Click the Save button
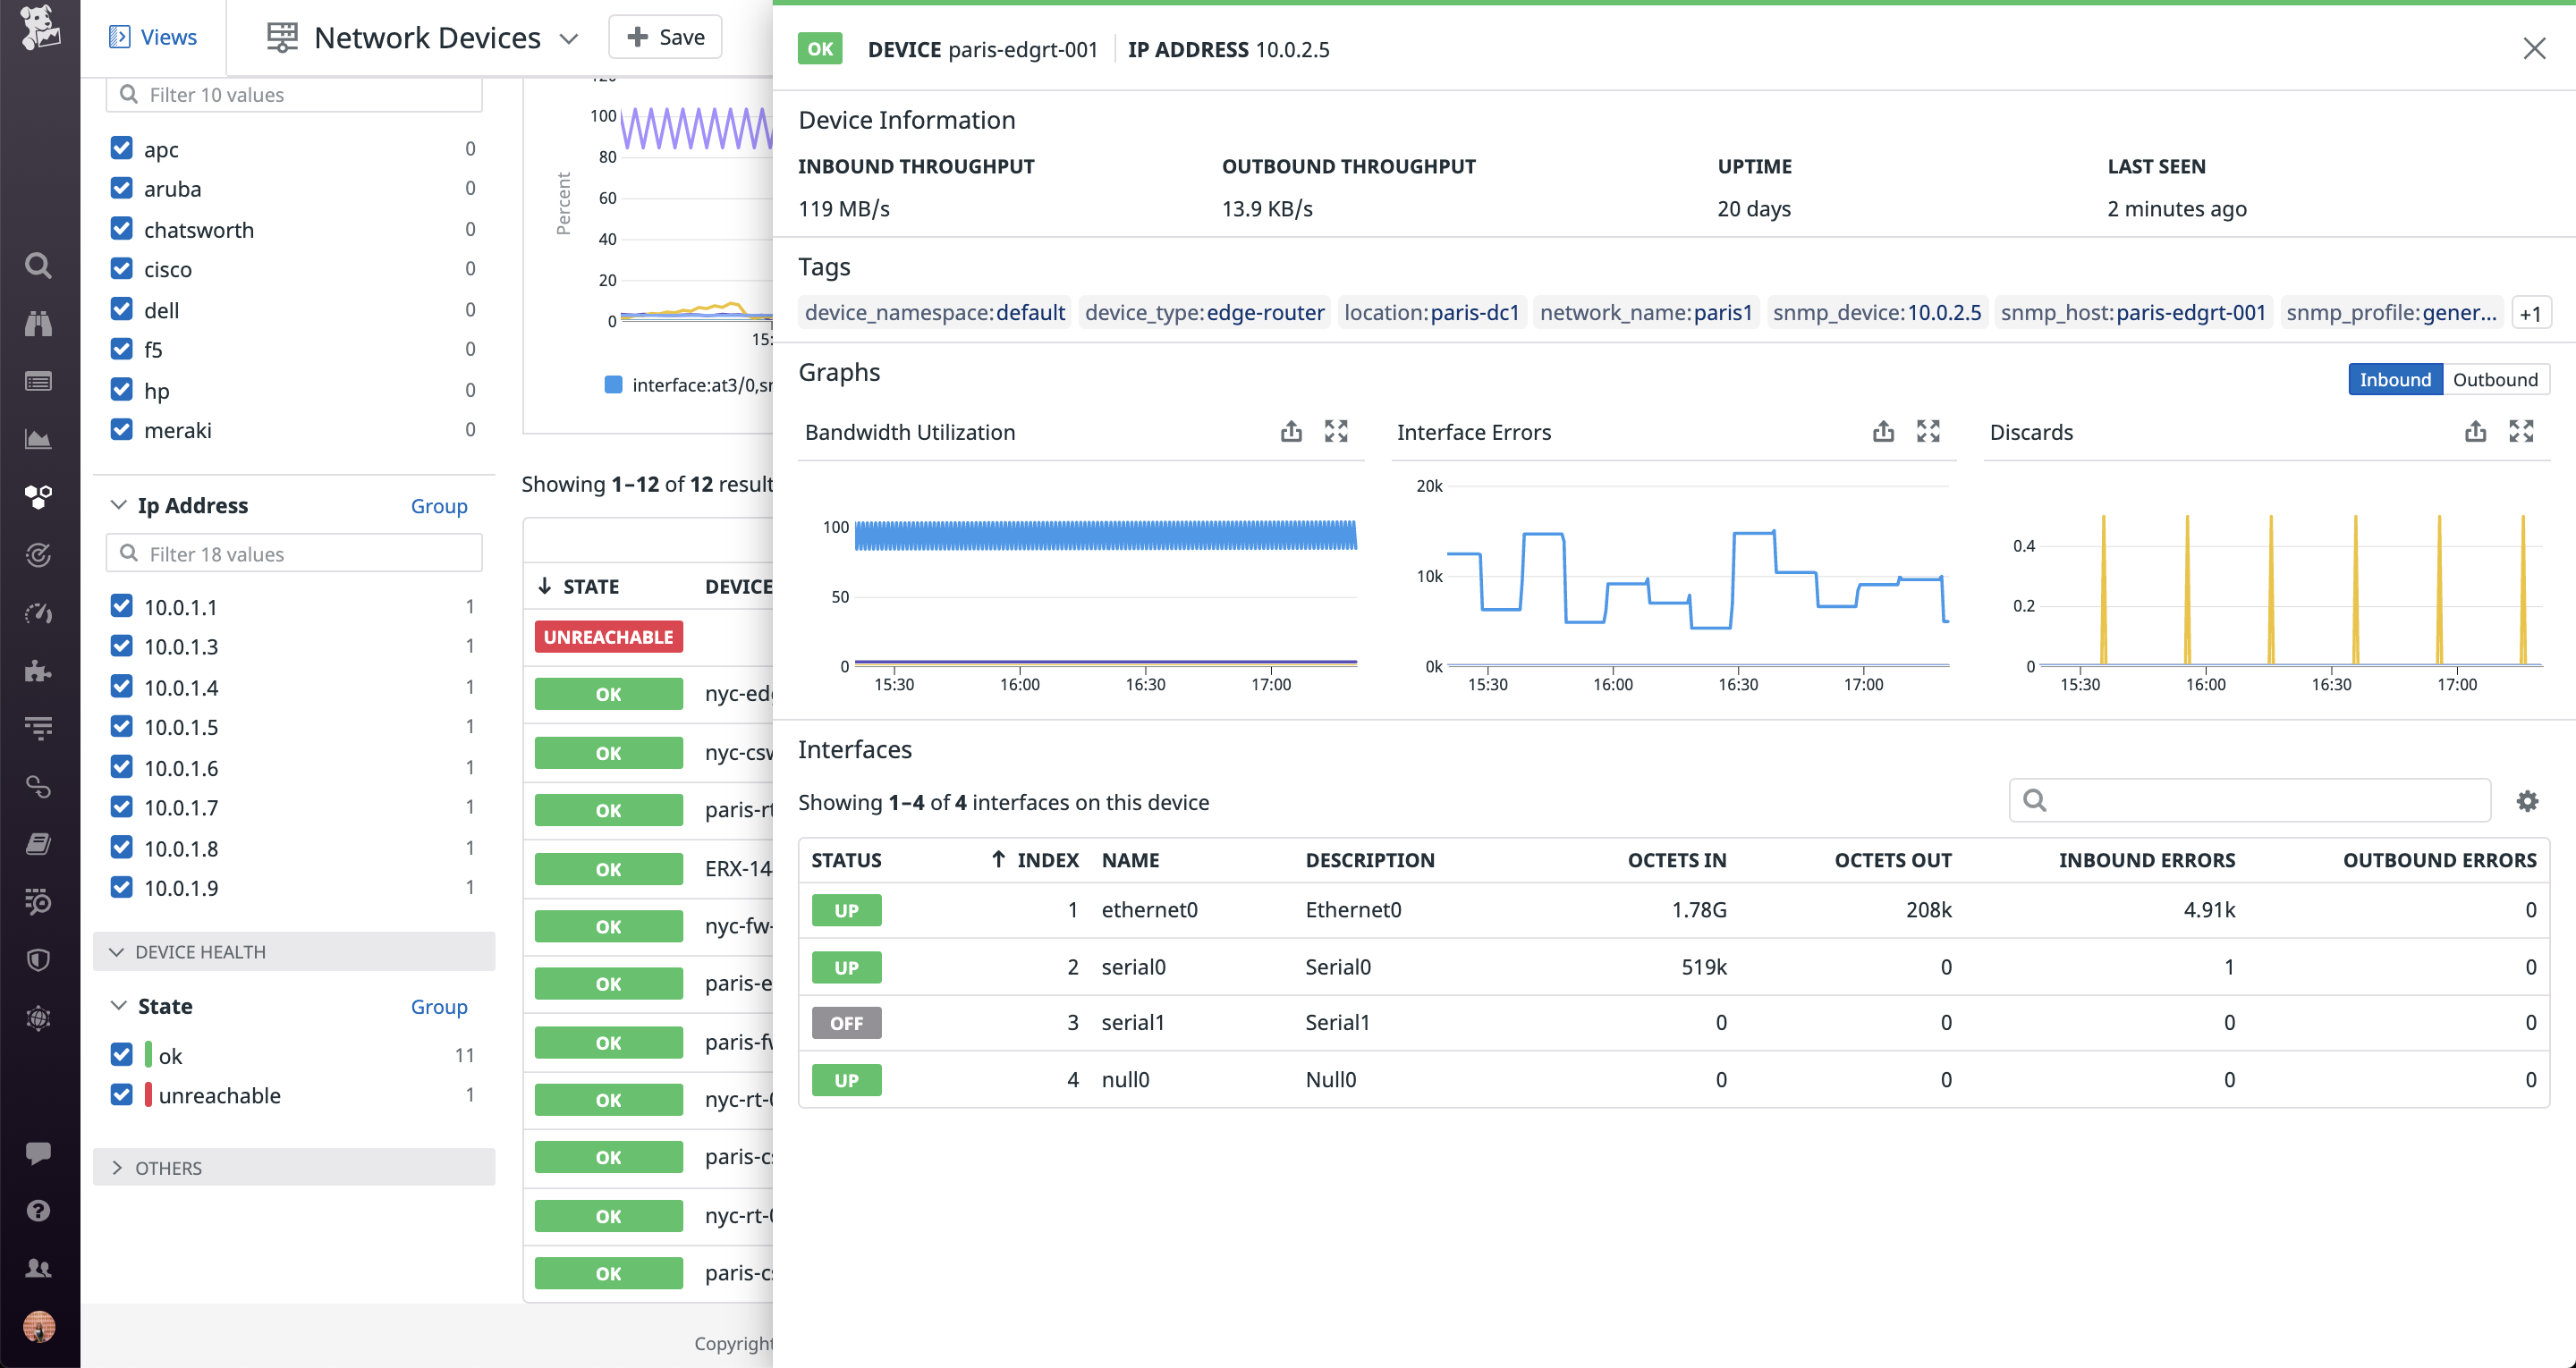 pyautogui.click(x=664, y=36)
